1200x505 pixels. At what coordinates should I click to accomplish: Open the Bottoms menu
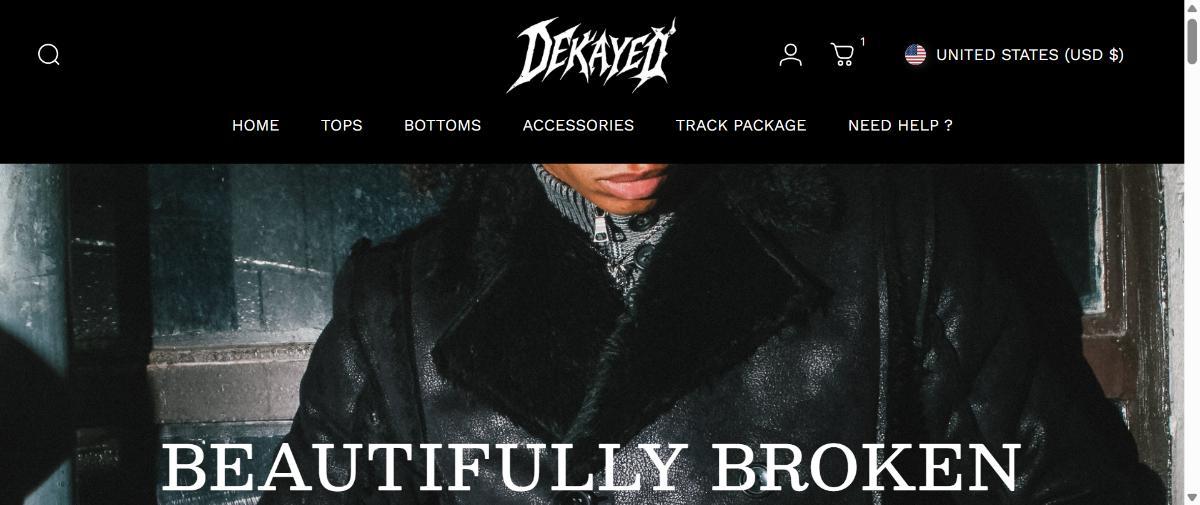pyautogui.click(x=442, y=125)
